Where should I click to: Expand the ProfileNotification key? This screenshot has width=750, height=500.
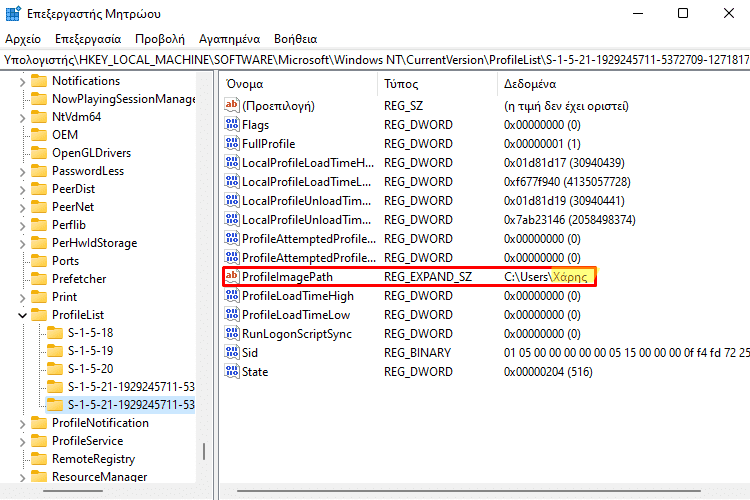pyautogui.click(x=22, y=424)
